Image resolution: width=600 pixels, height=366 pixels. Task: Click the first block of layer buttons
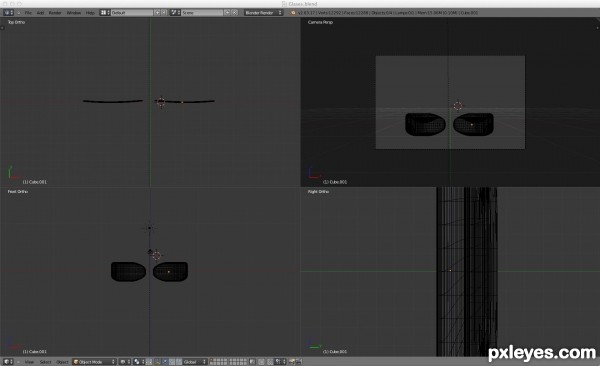click(218, 361)
